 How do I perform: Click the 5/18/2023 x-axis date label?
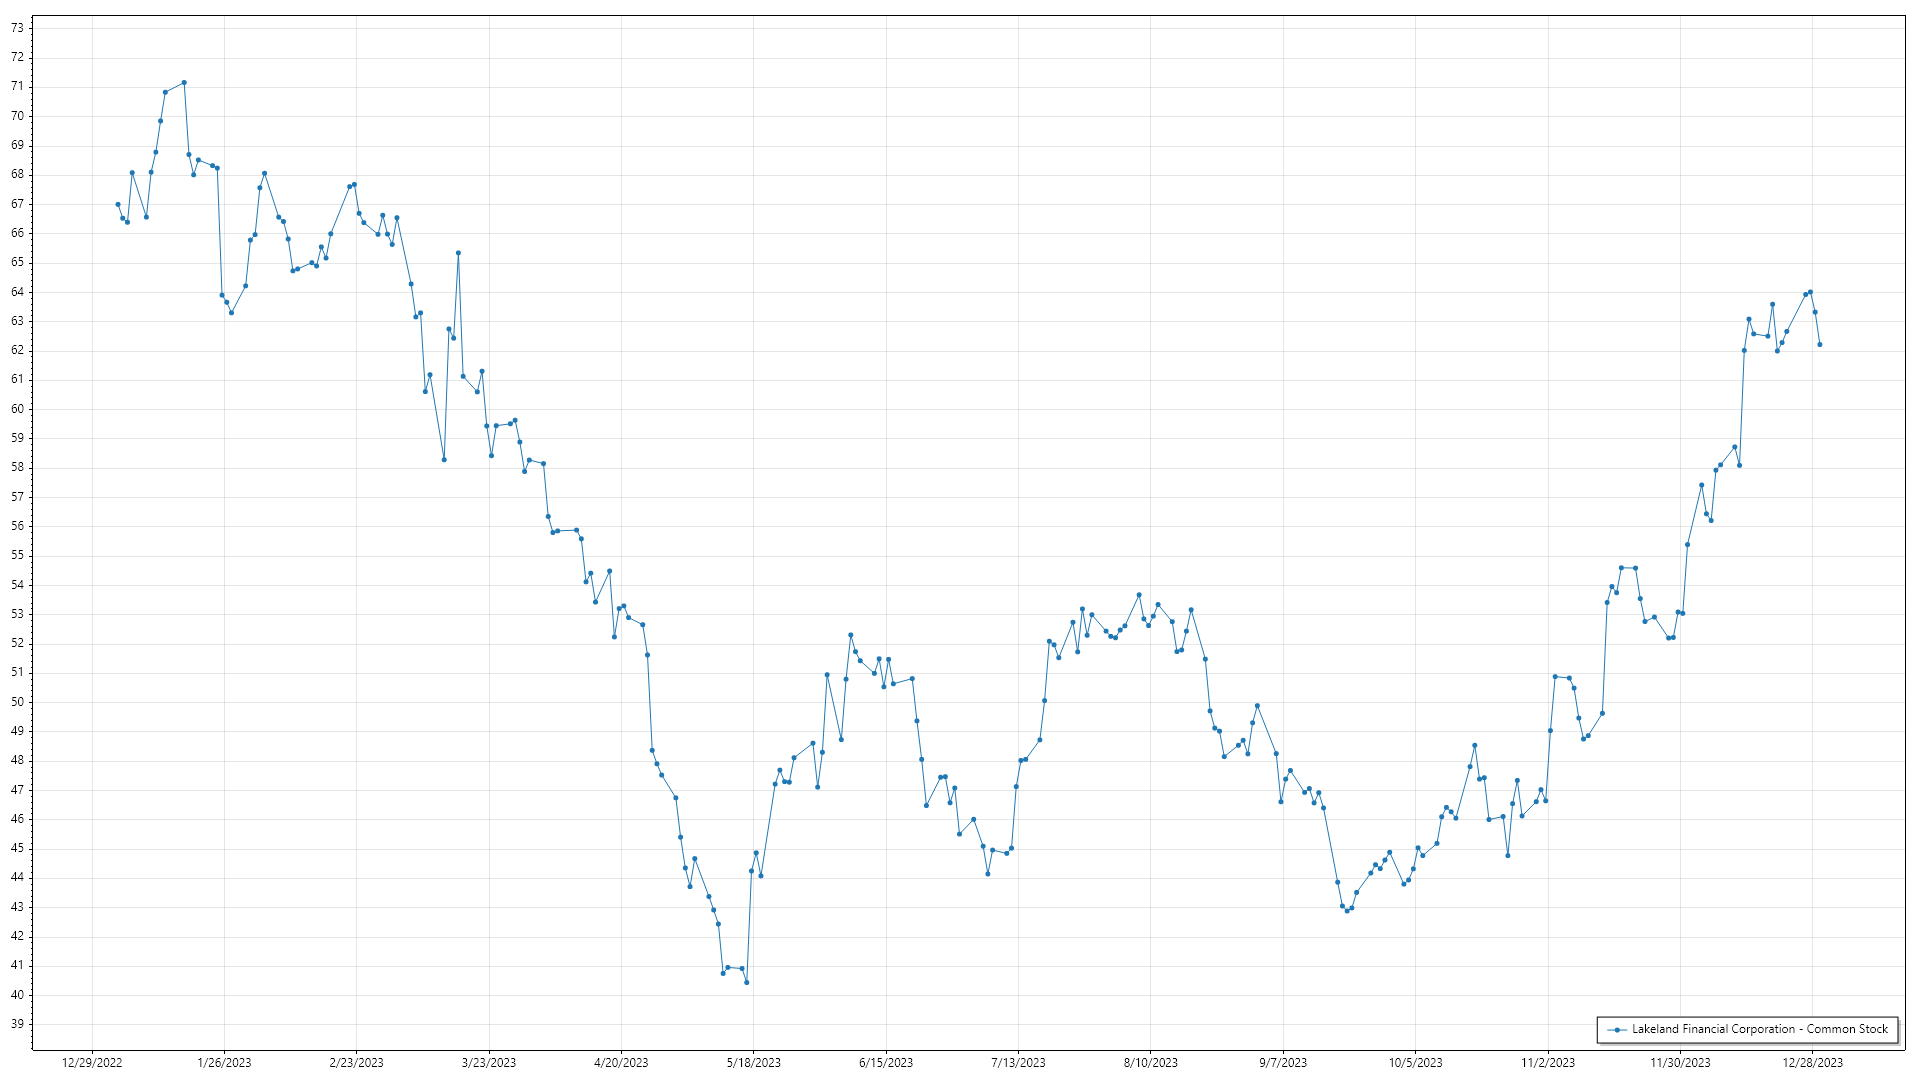(x=753, y=1063)
